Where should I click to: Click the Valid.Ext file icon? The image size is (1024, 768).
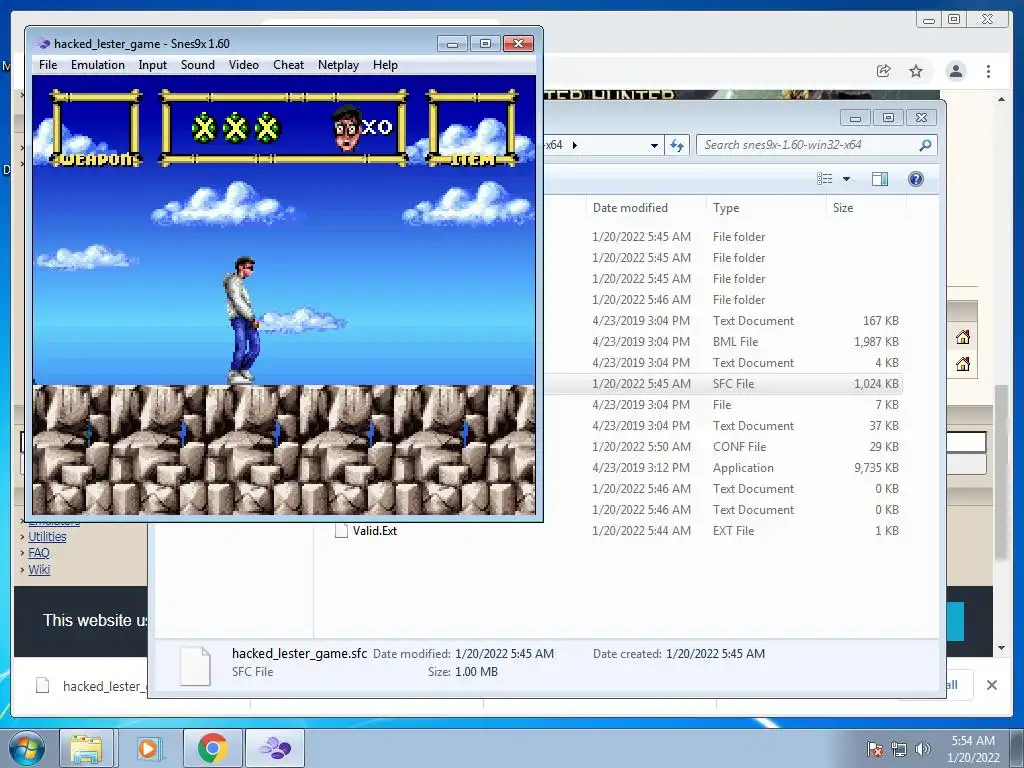click(341, 530)
